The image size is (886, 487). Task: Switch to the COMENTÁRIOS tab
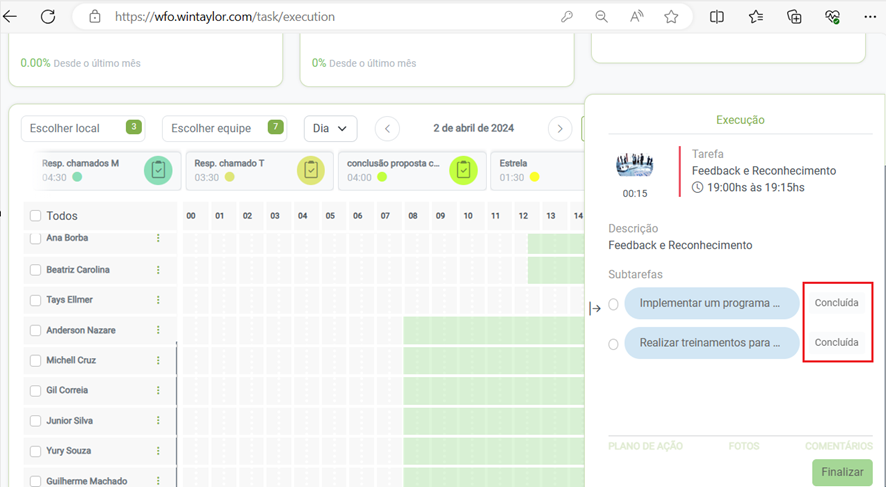click(838, 446)
